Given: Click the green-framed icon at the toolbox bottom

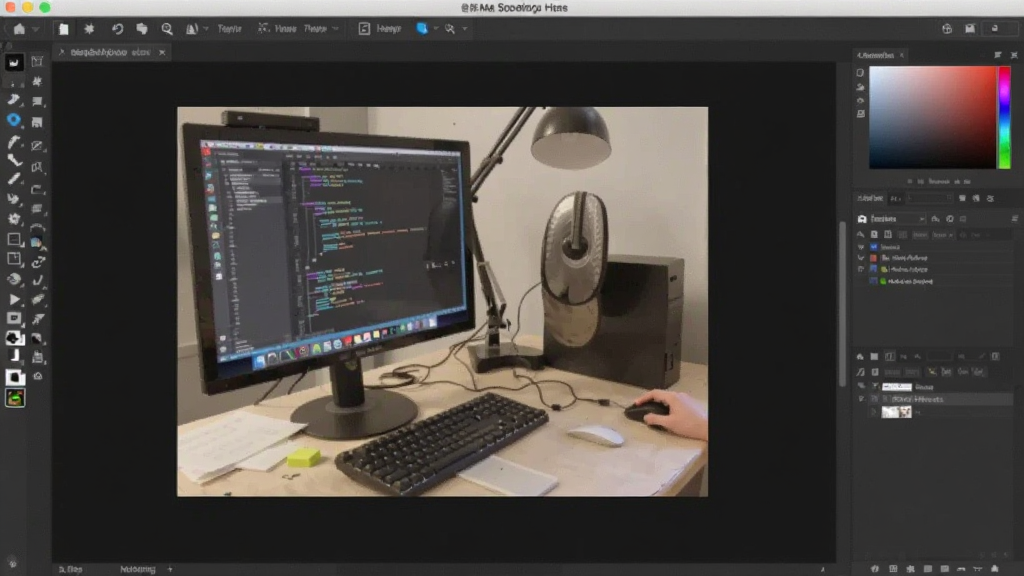Looking at the screenshot, I should tap(15, 398).
